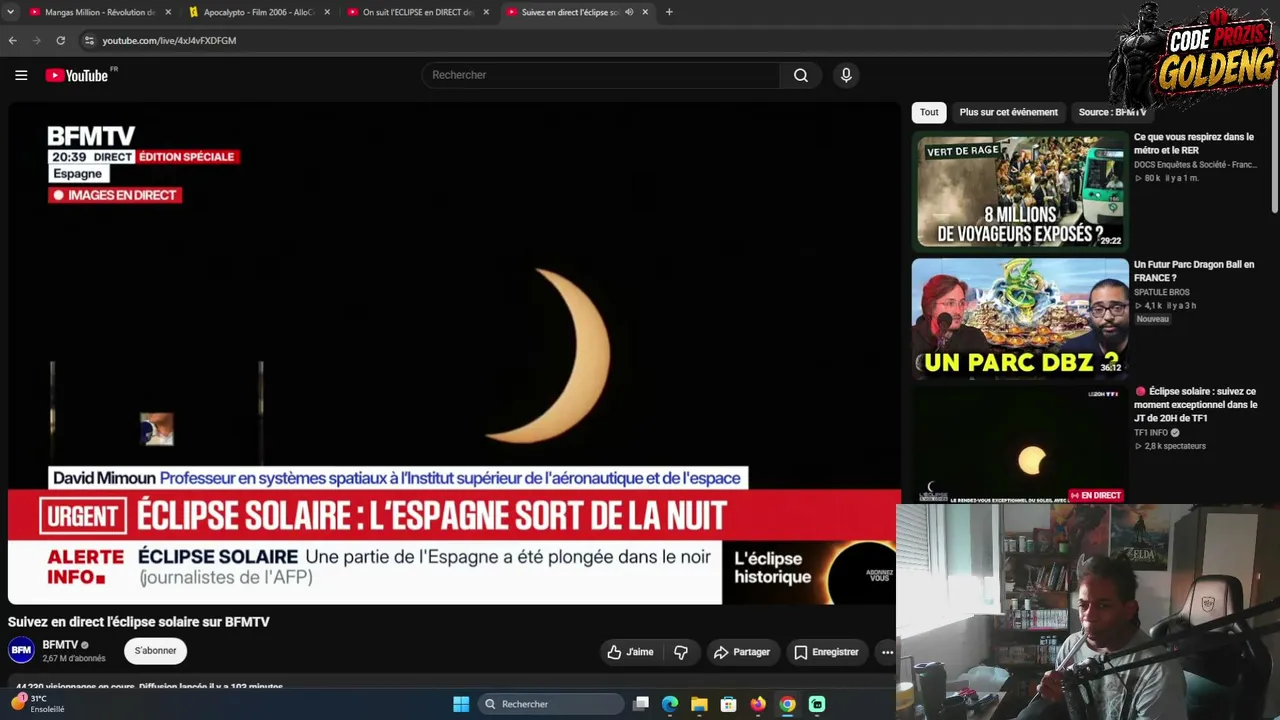Click the video title Suivez en direct l'éclipse
Viewport: 1280px width, 720px height.
click(x=139, y=622)
